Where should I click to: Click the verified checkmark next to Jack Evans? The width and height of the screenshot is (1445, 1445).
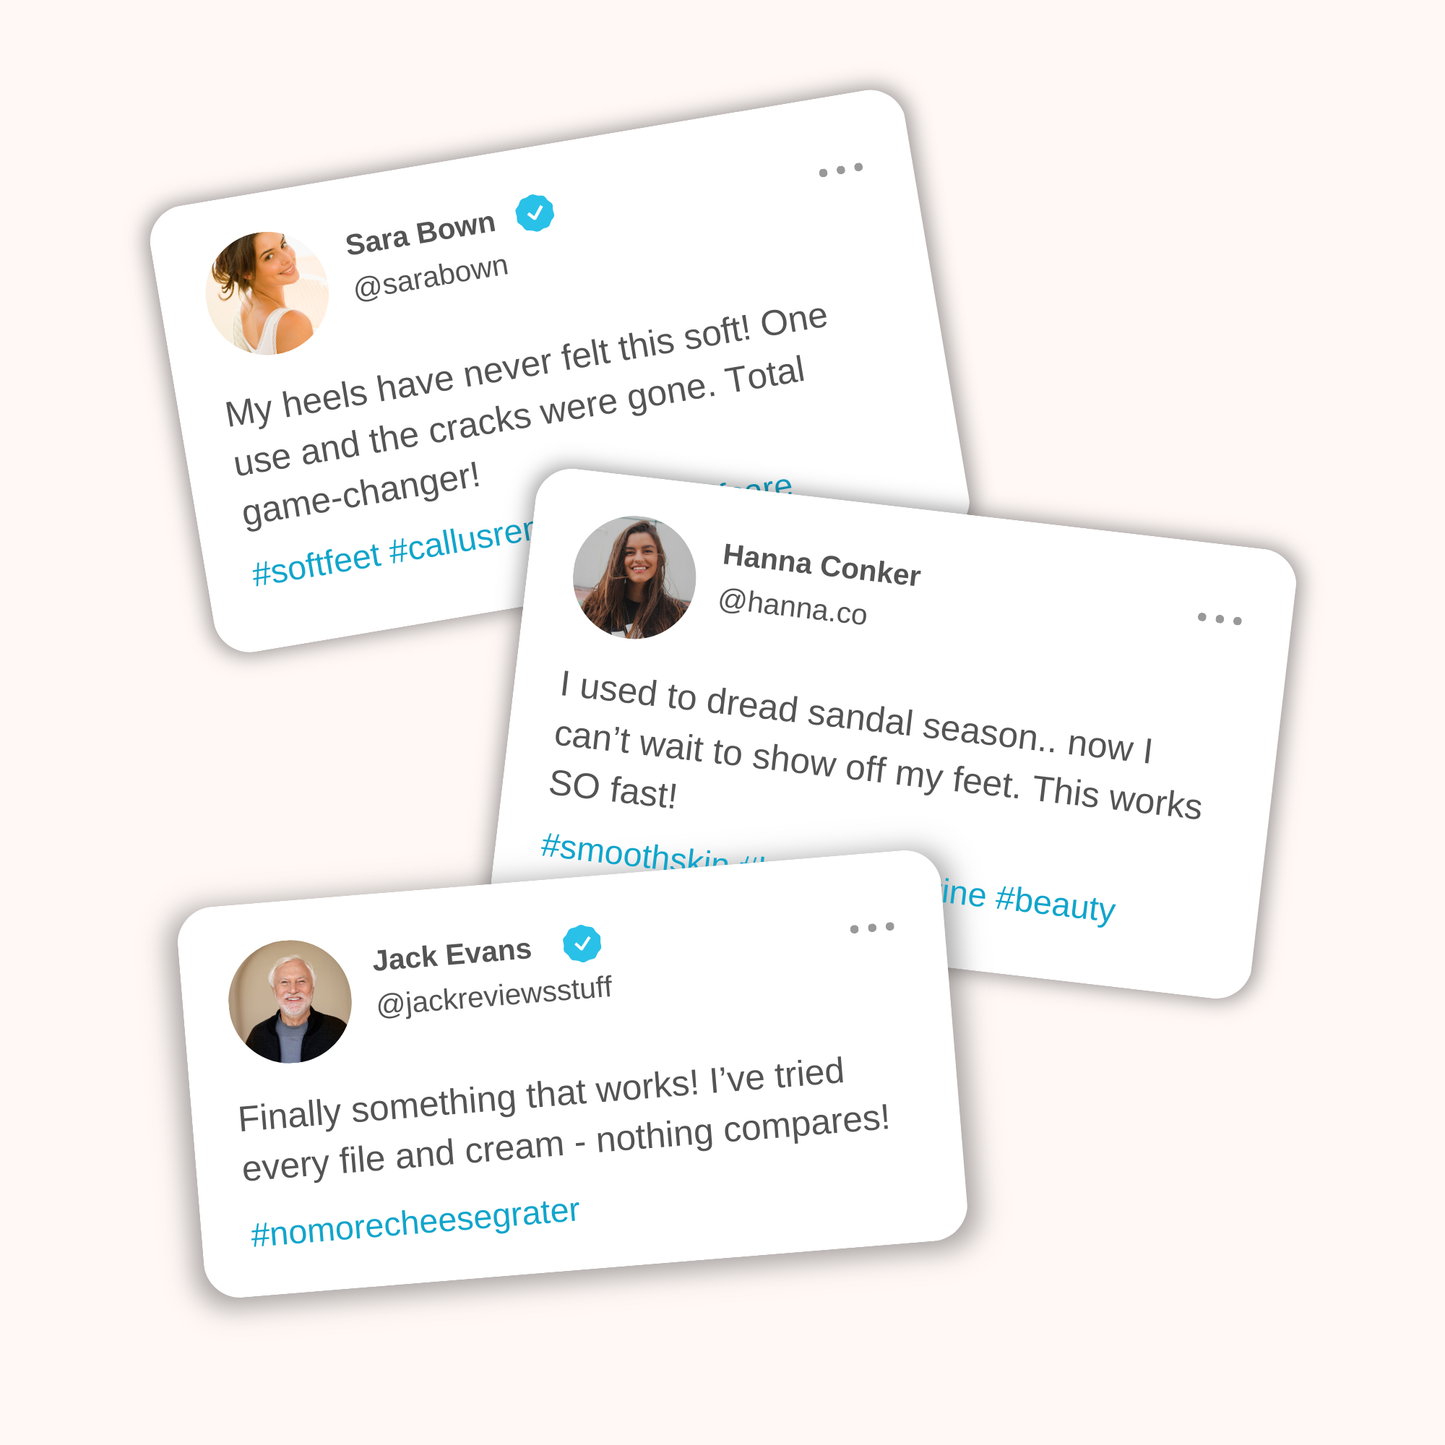(x=582, y=943)
